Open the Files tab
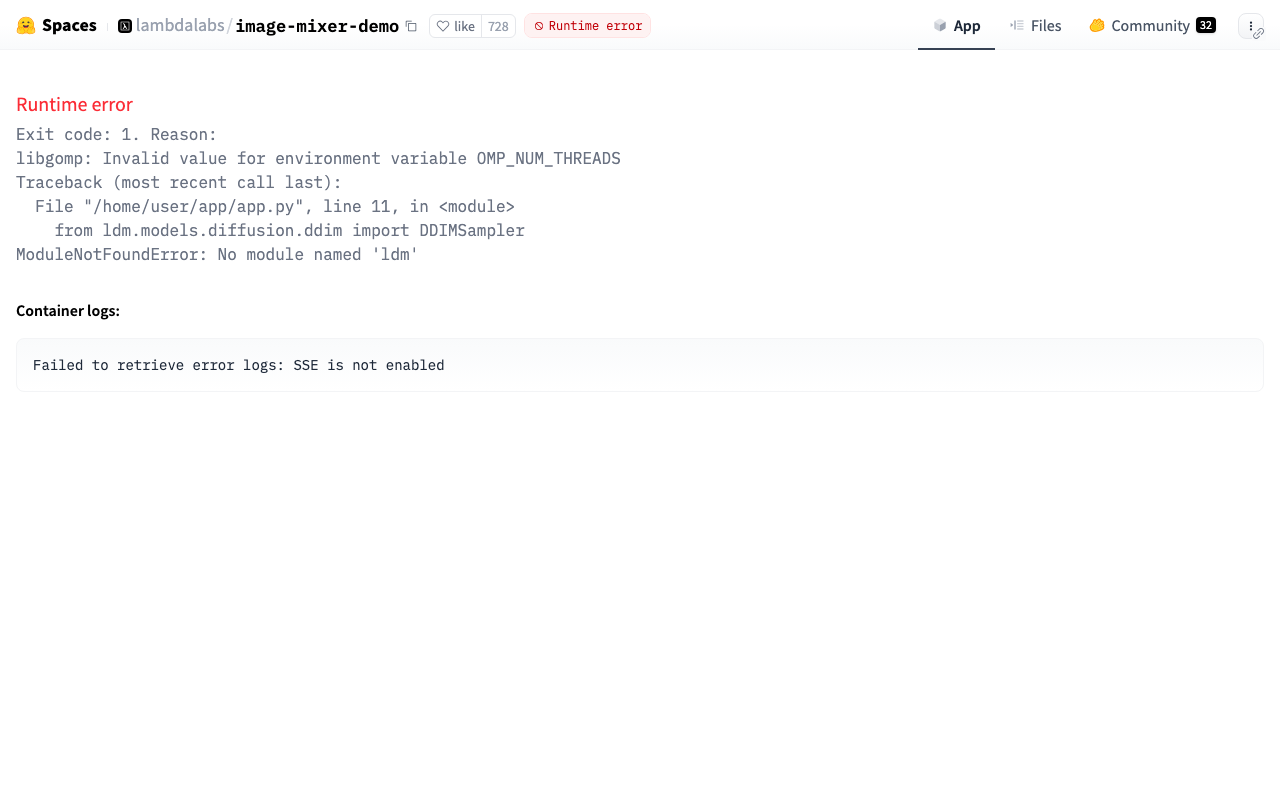Screen dimensions: 1280x800 click(x=1036, y=26)
